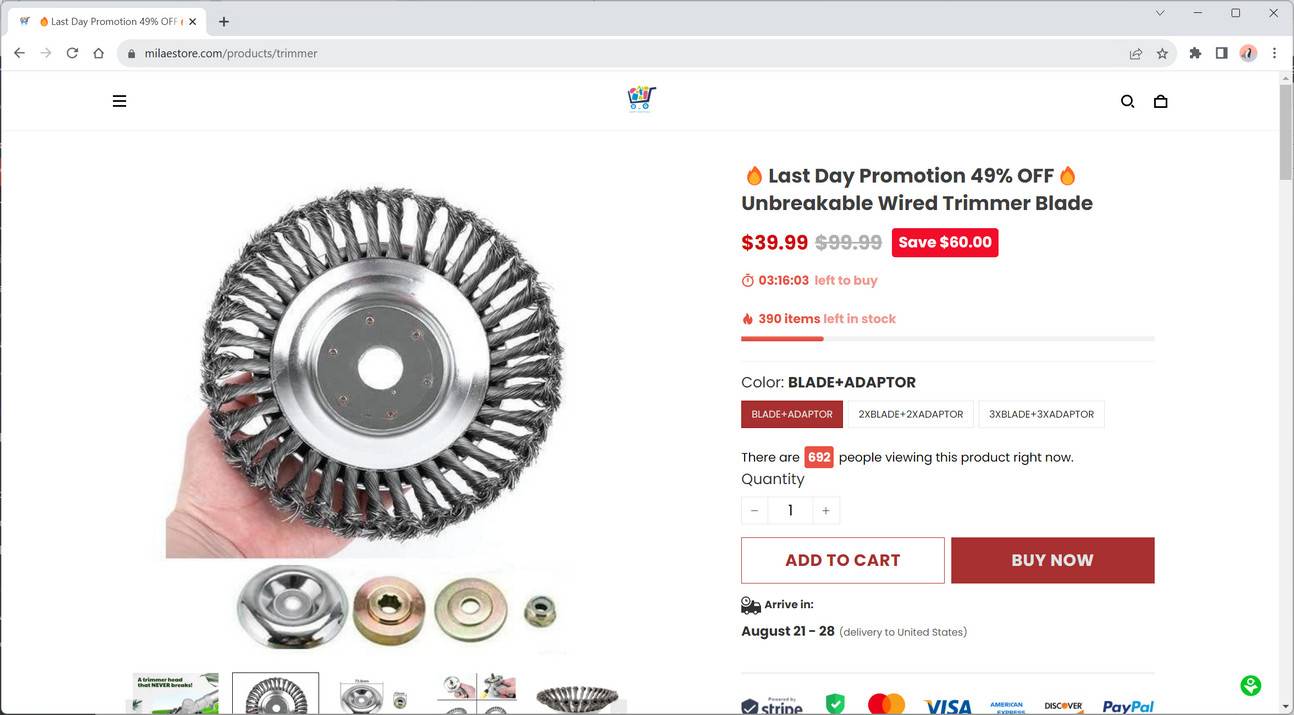This screenshot has width=1294, height=715.
Task: Click the ADD TO CART button
Action: coord(842,560)
